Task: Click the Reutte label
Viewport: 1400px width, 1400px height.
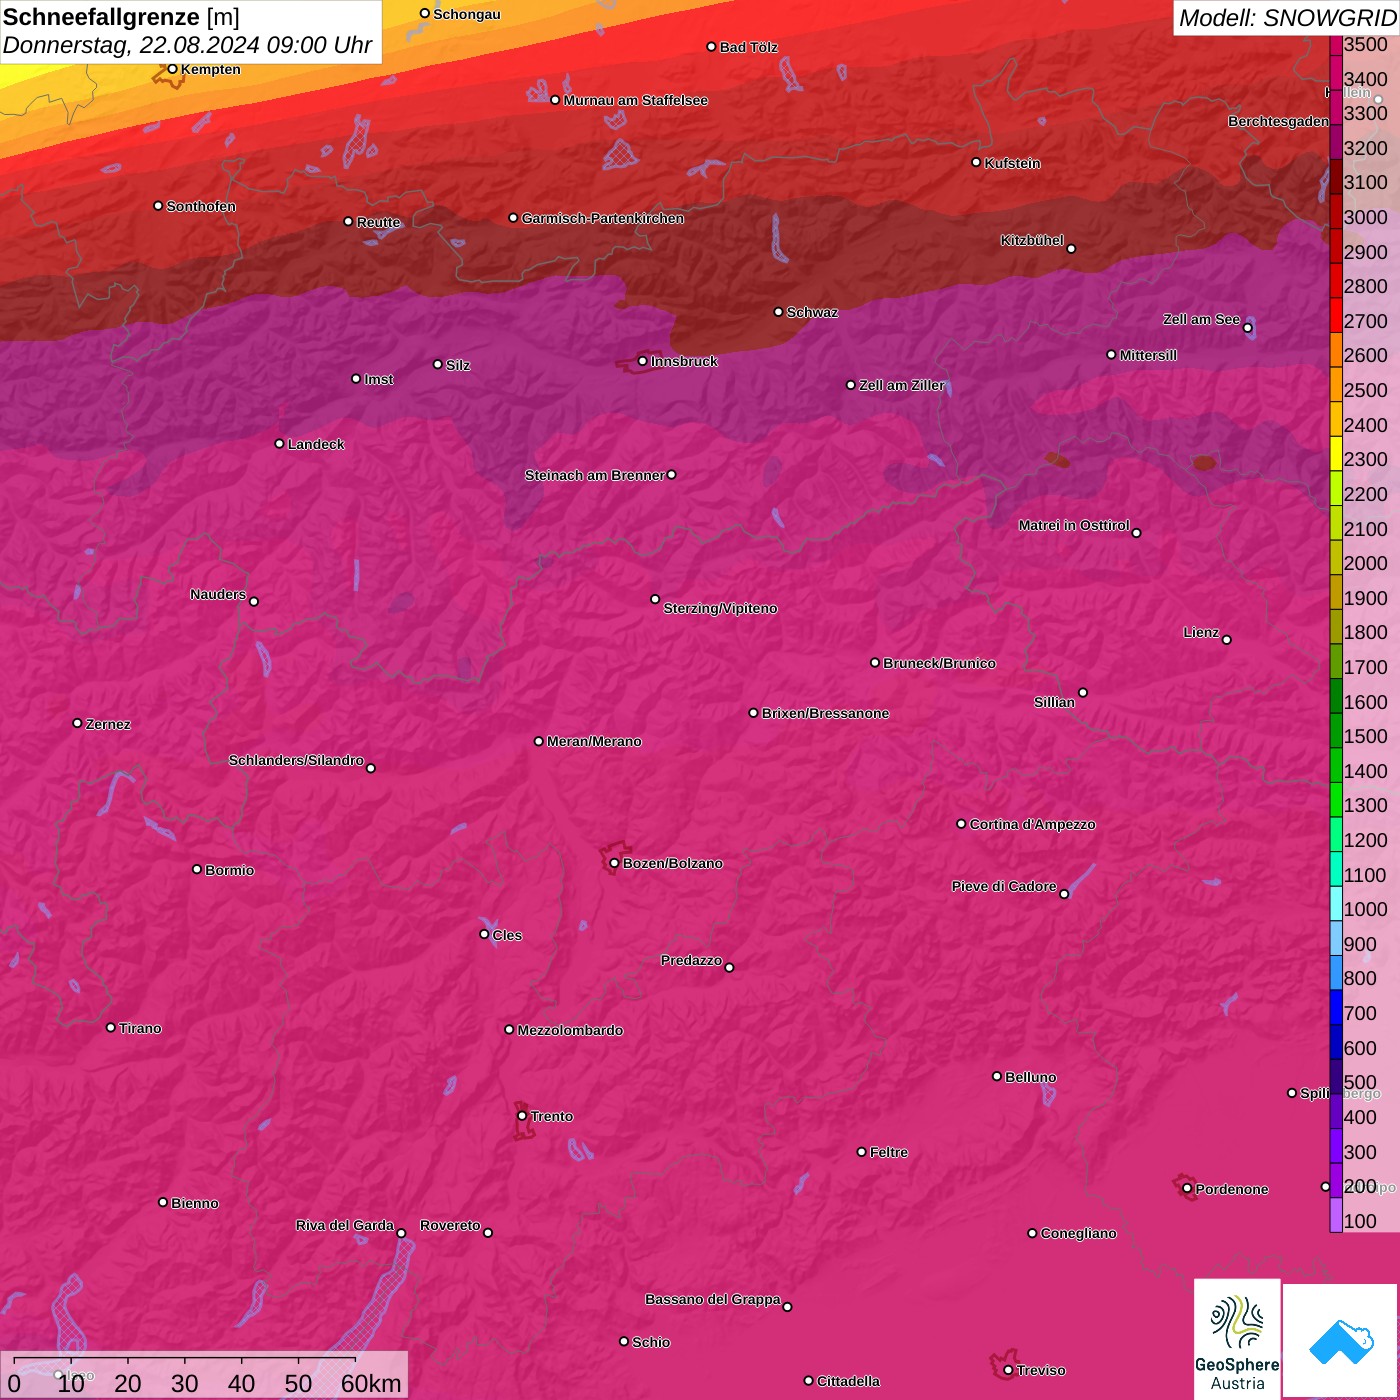Action: tap(379, 222)
